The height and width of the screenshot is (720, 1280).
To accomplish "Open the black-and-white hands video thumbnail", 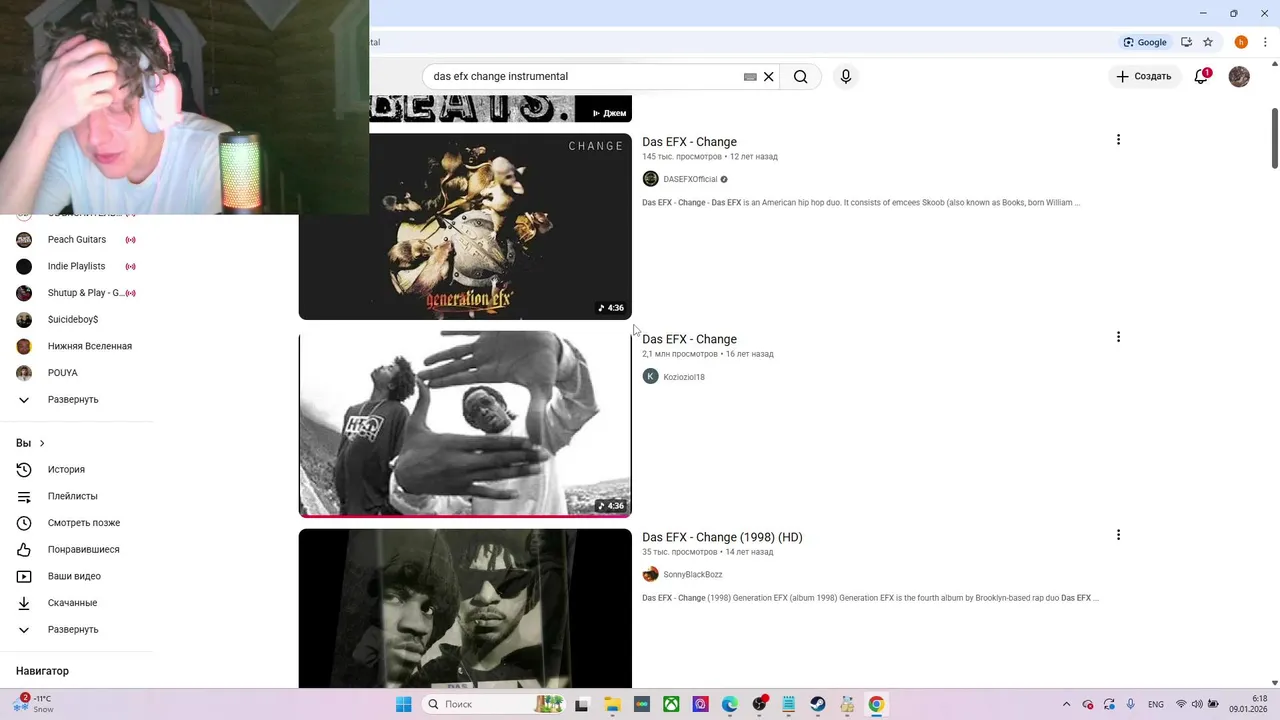I will click(465, 424).
